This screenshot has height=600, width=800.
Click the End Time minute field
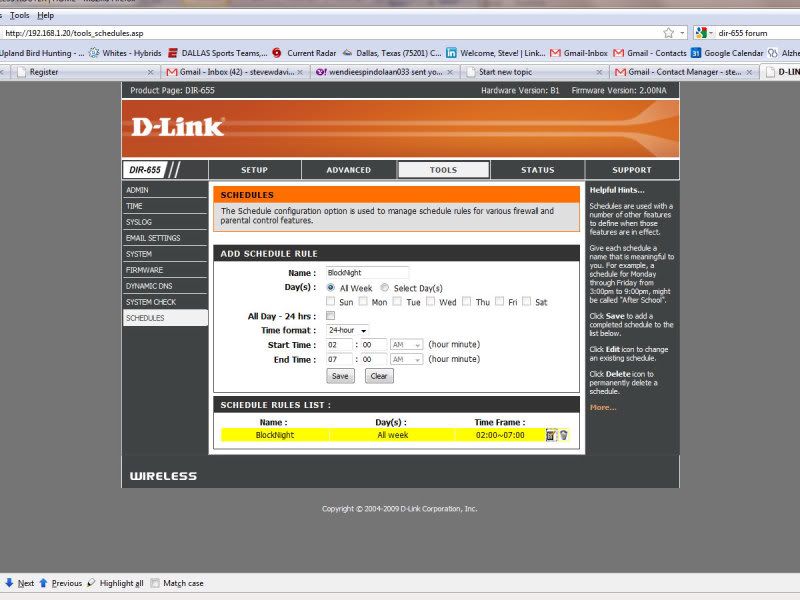click(x=373, y=360)
